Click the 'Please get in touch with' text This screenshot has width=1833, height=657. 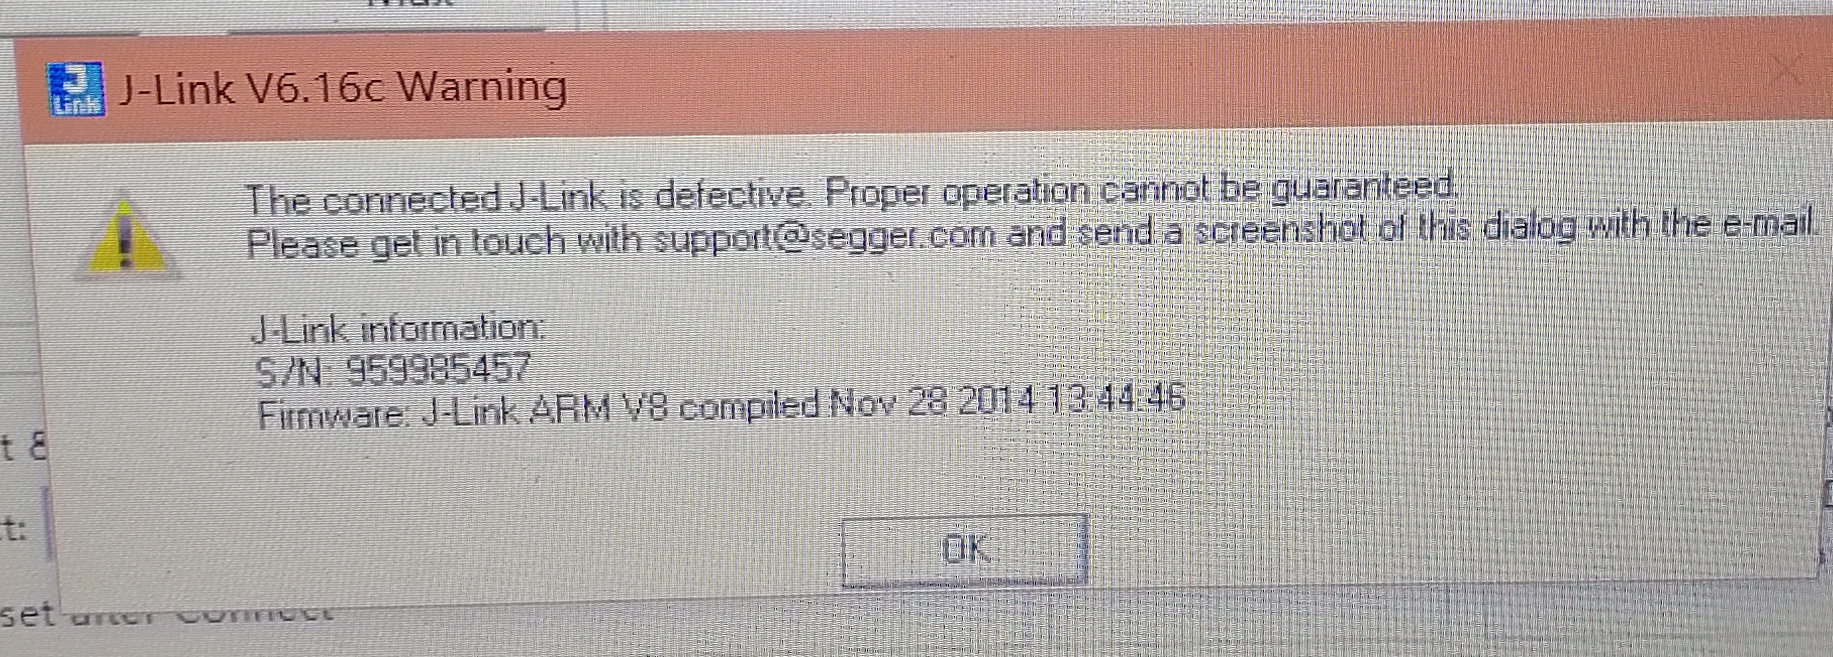[446, 243]
